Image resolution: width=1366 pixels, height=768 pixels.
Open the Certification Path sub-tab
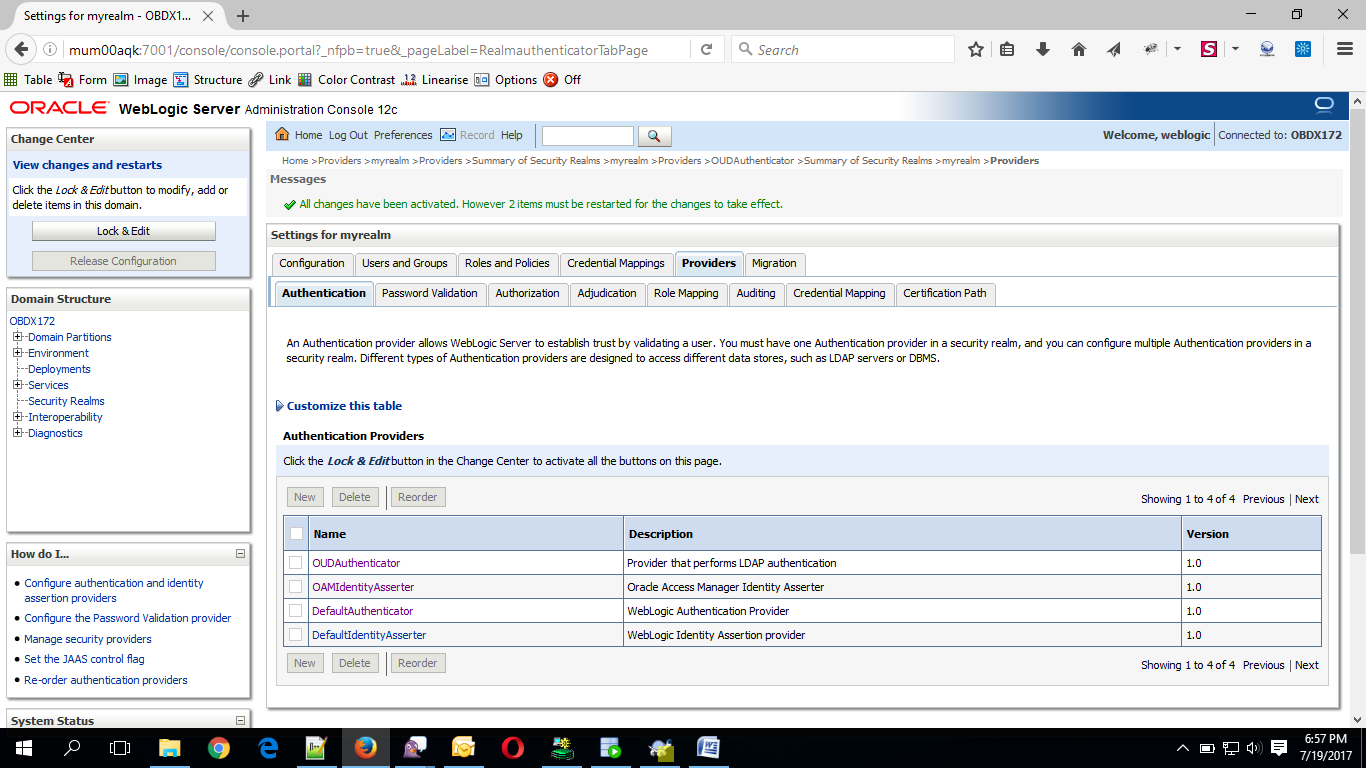945,293
